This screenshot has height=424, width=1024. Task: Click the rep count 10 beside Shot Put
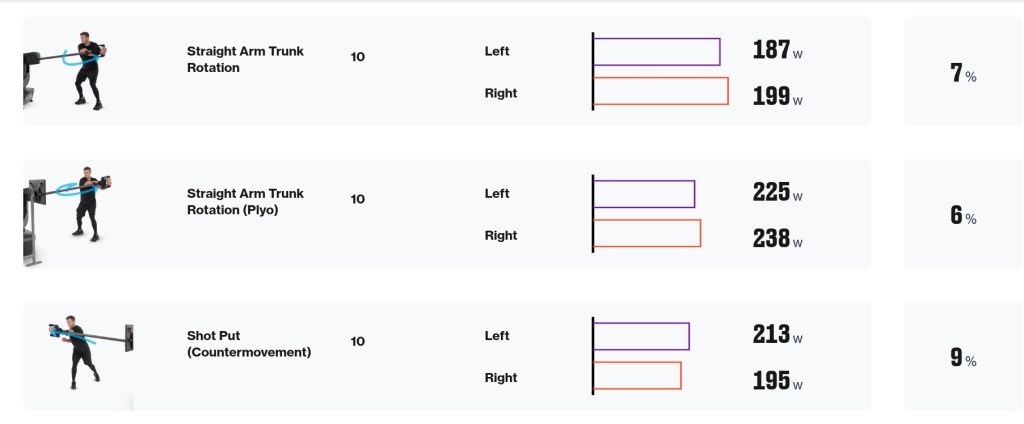358,342
